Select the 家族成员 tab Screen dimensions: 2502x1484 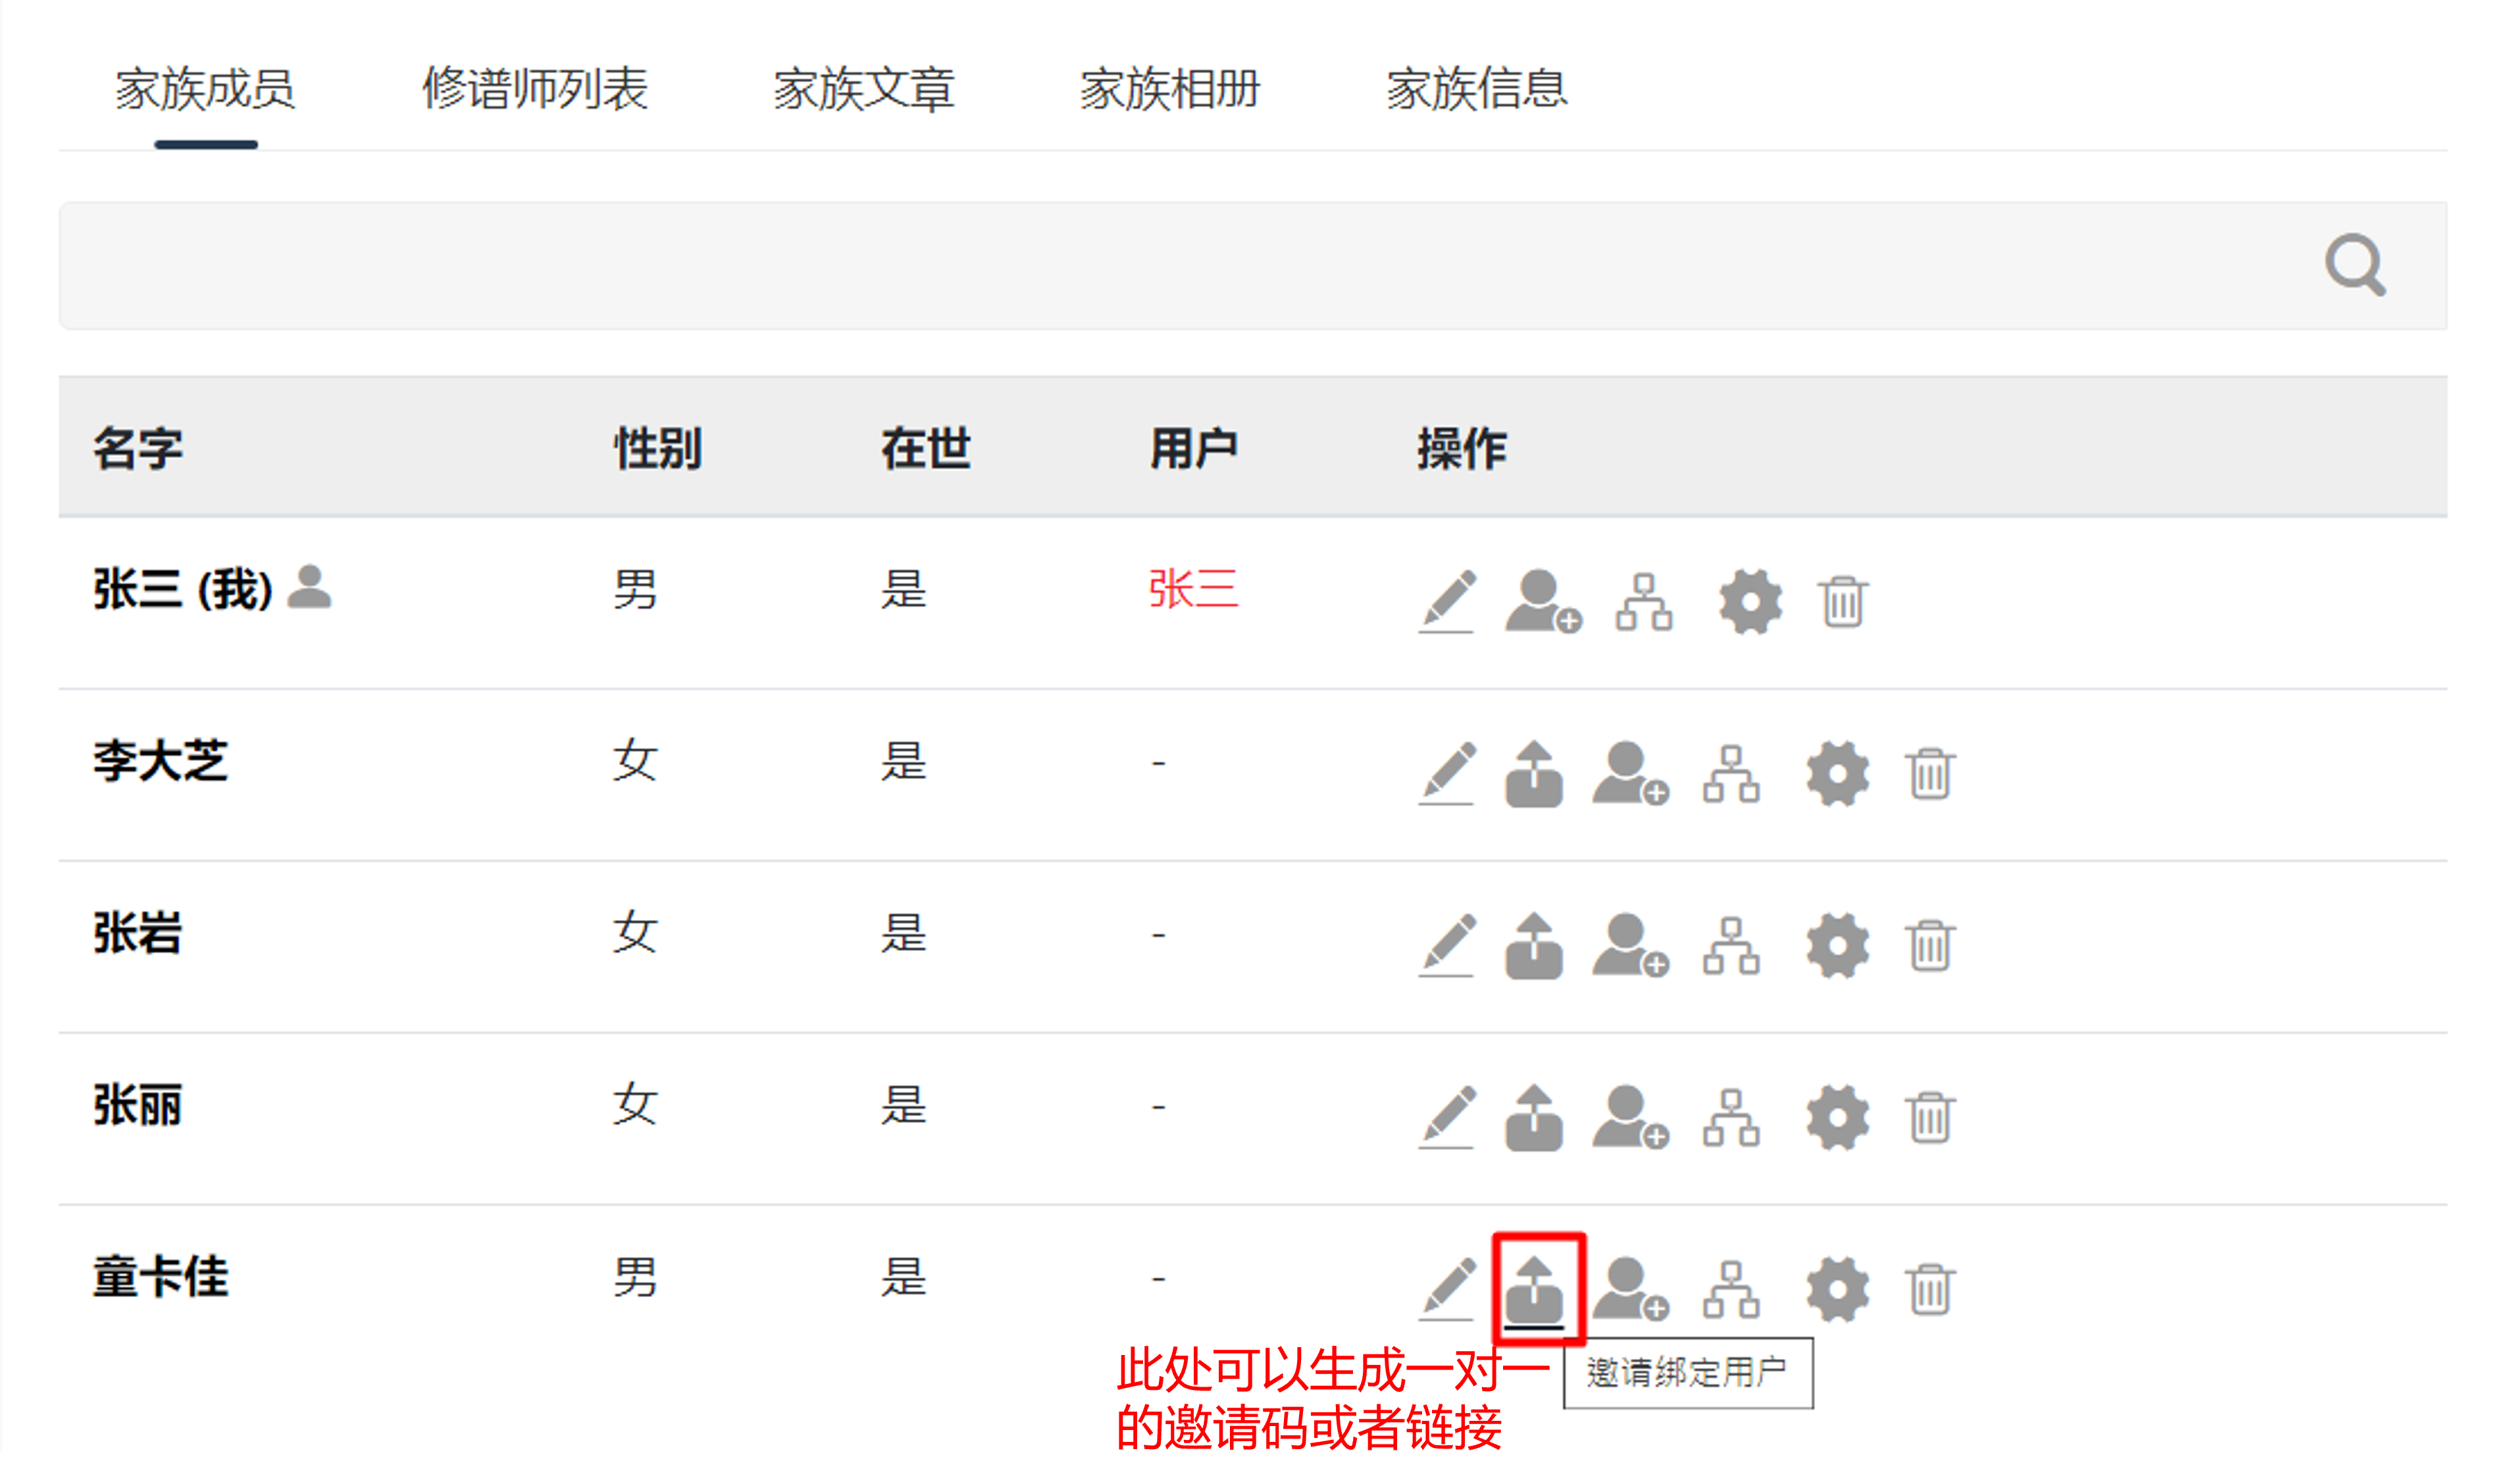[x=205, y=90]
